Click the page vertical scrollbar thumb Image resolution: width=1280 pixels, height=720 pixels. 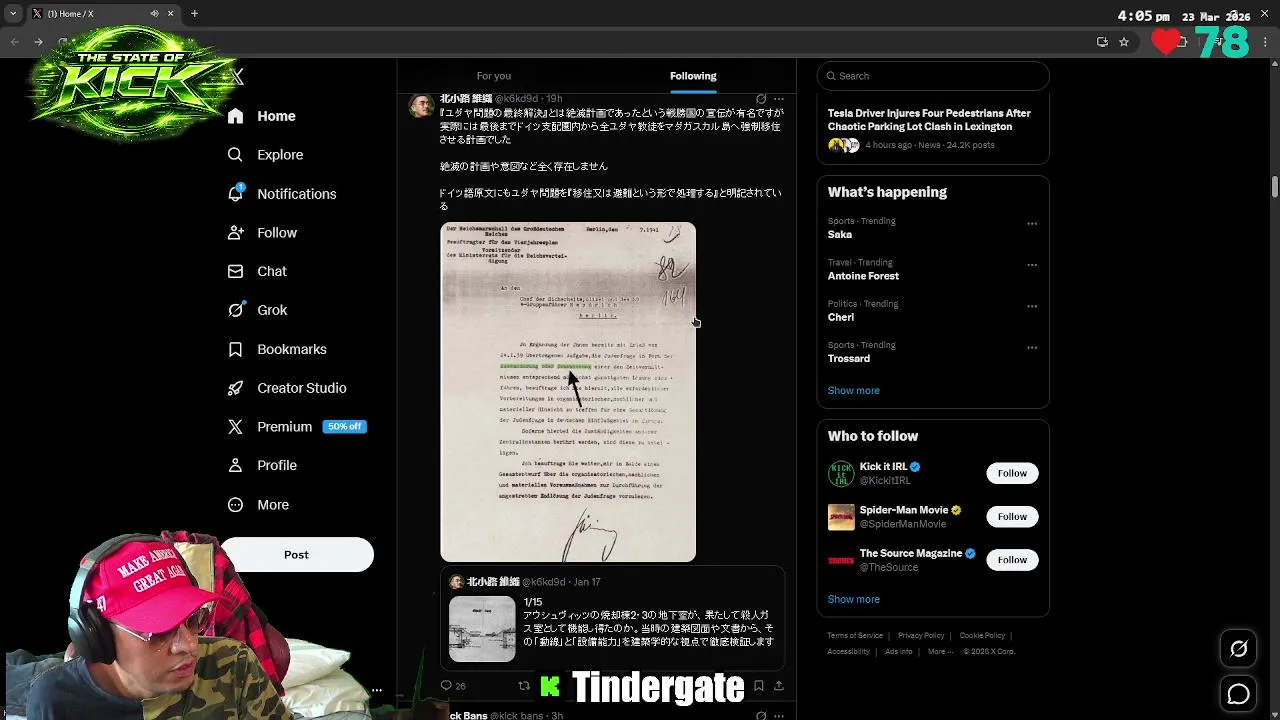coord(1274,187)
